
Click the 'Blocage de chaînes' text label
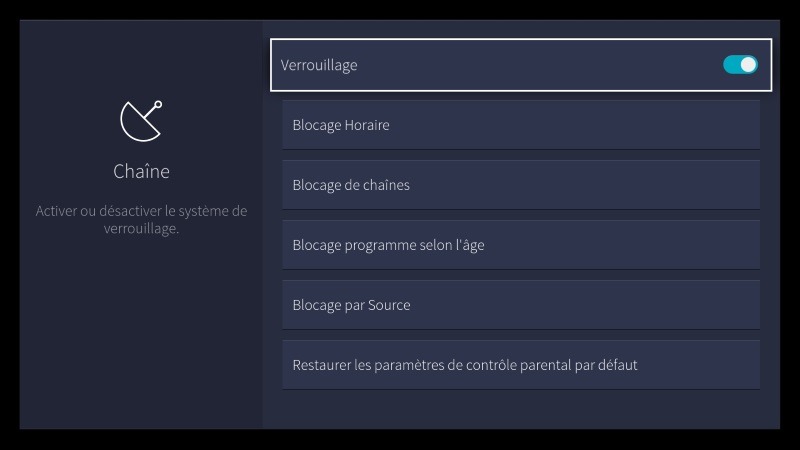pos(351,185)
